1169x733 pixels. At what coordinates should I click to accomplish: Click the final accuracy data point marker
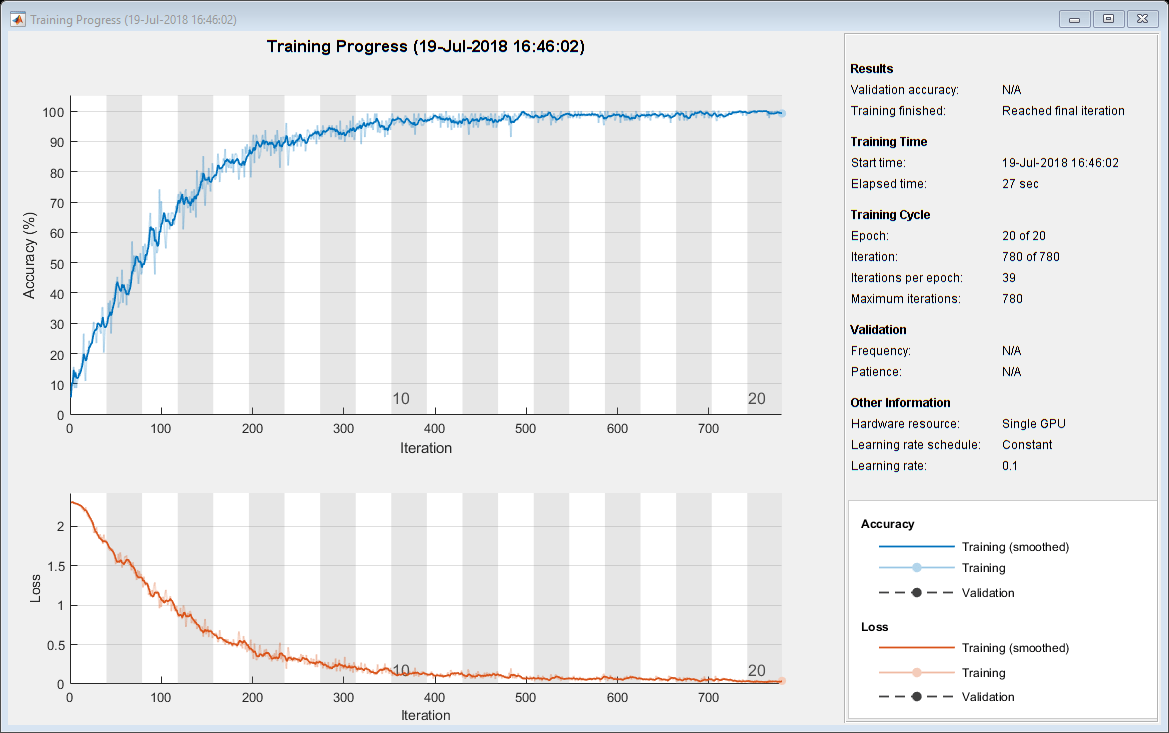(781, 113)
